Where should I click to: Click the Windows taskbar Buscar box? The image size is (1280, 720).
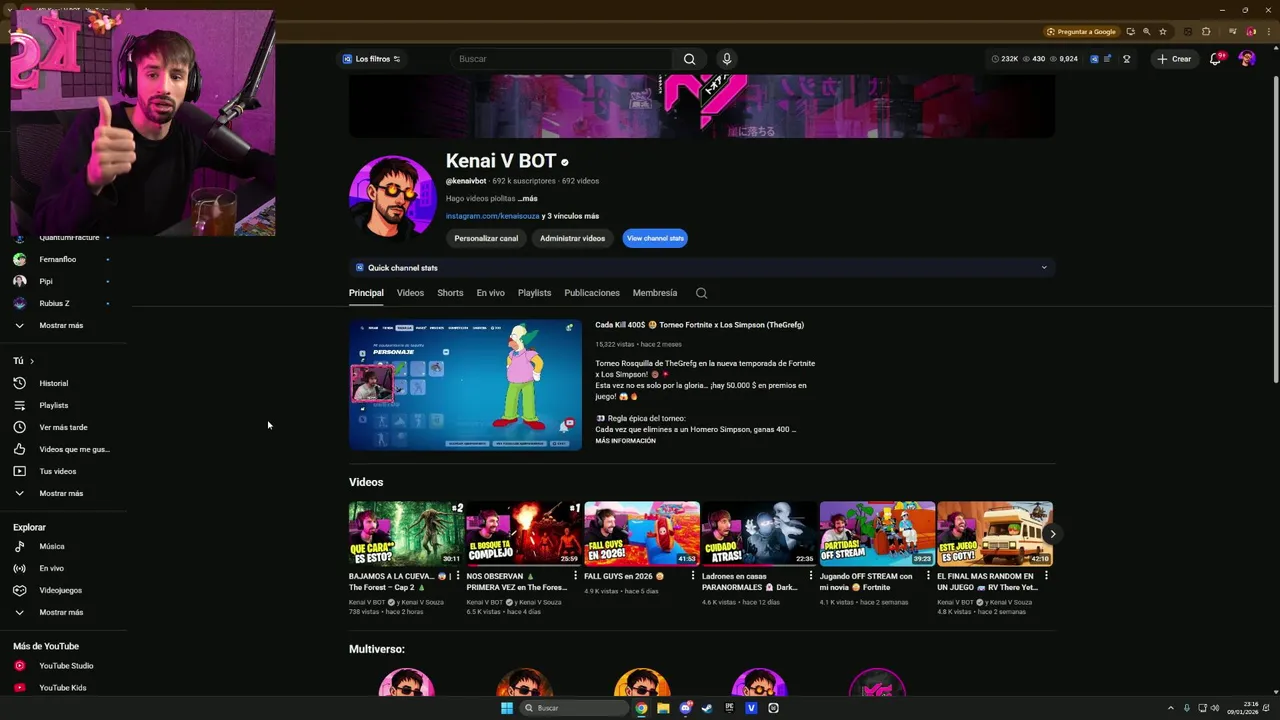574,708
